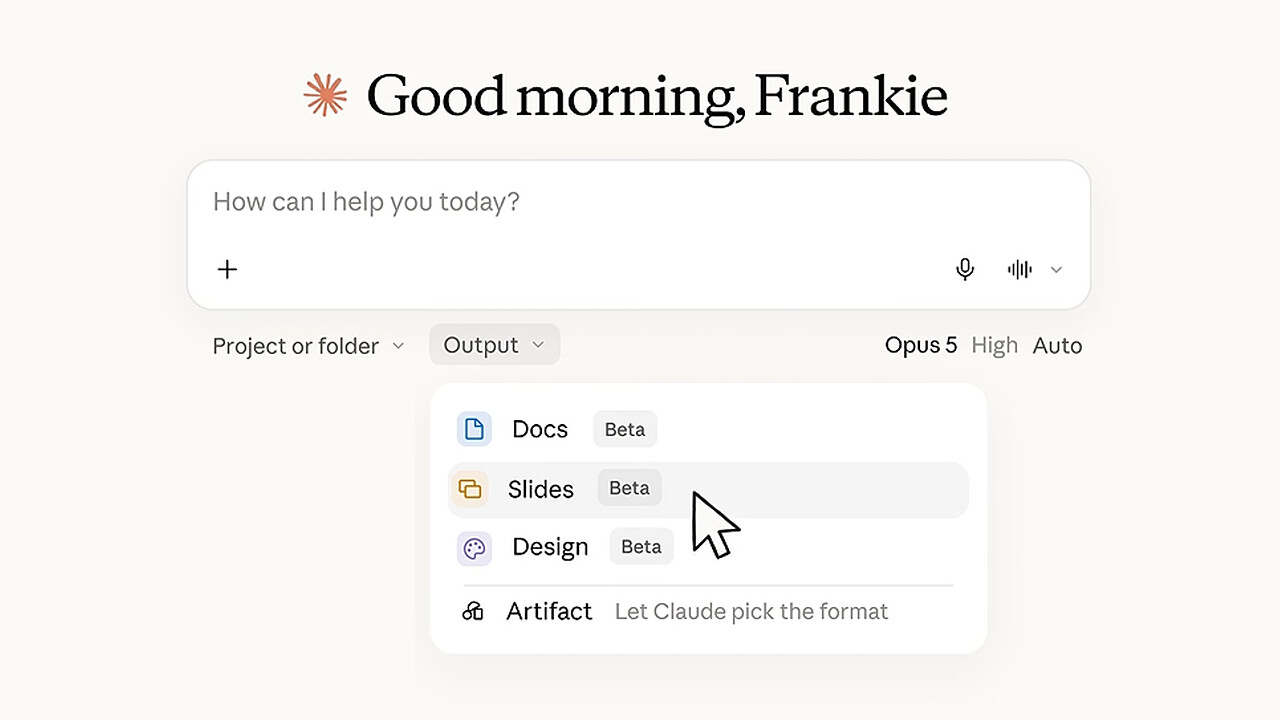This screenshot has height=720, width=1280.
Task: Select Docs from the Output menu
Action: (x=708, y=429)
